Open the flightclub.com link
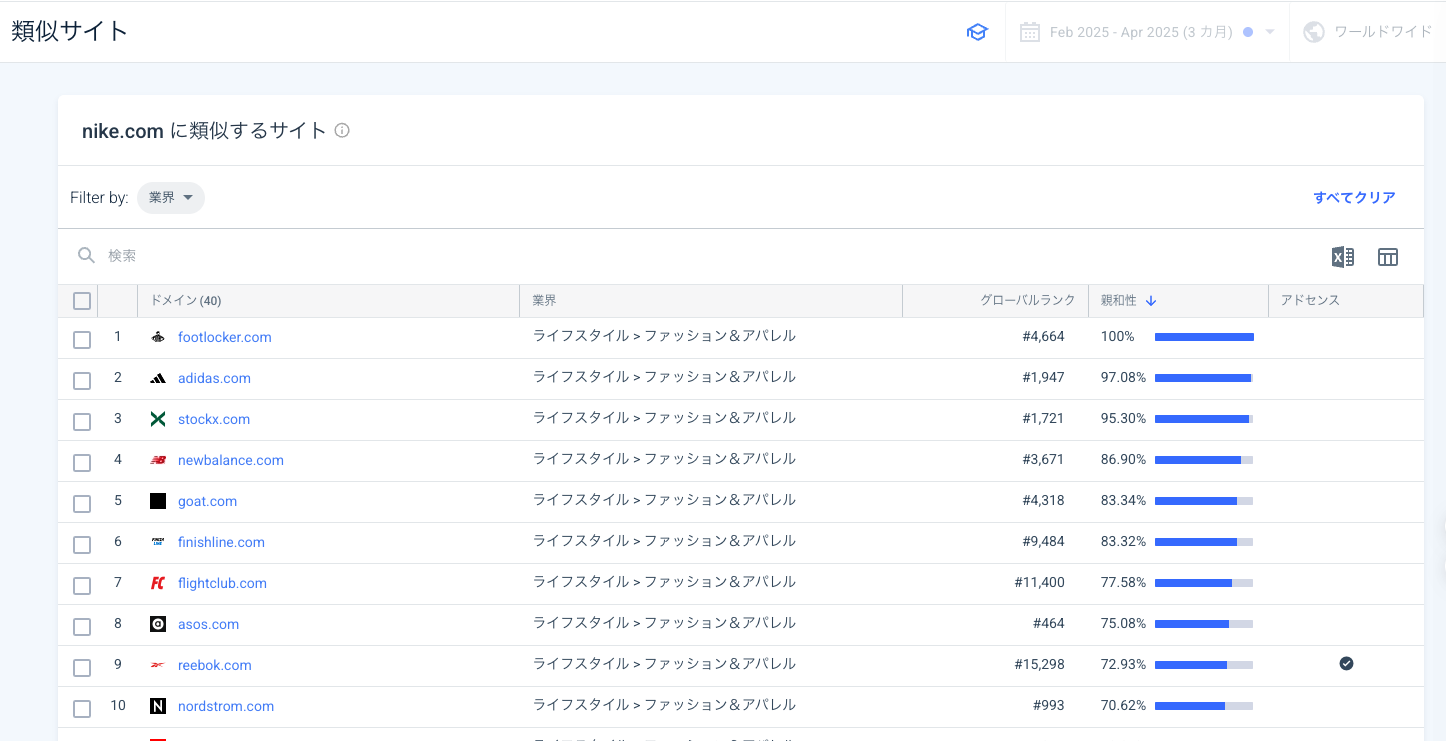 coord(222,583)
